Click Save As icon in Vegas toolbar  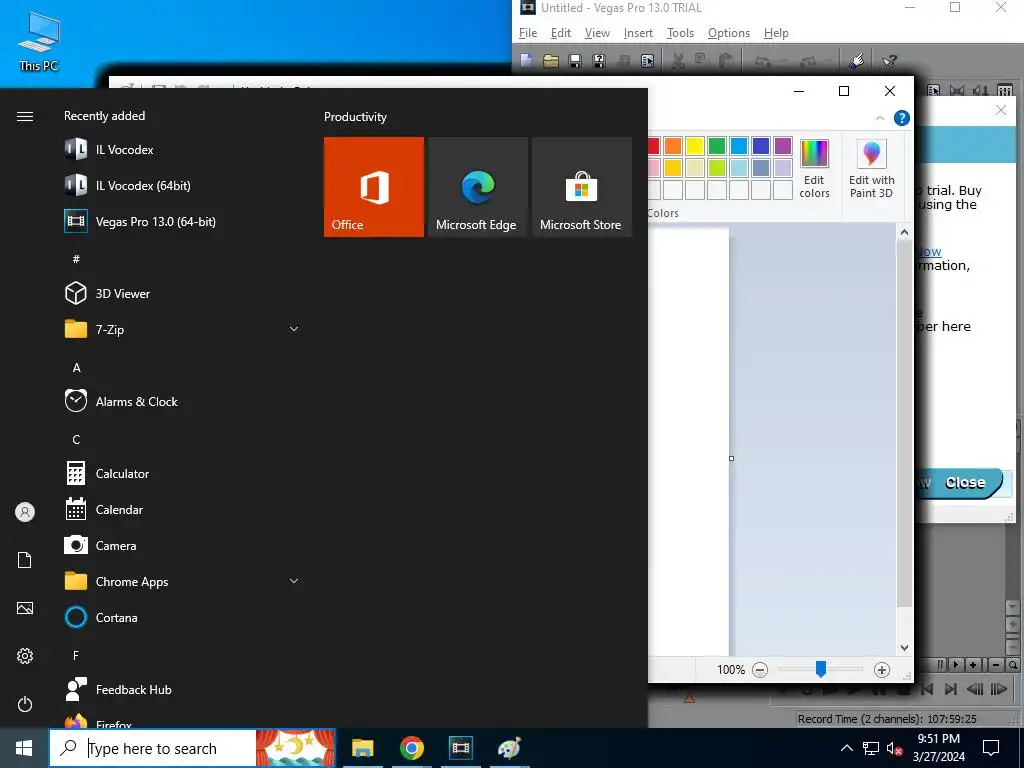(599, 61)
